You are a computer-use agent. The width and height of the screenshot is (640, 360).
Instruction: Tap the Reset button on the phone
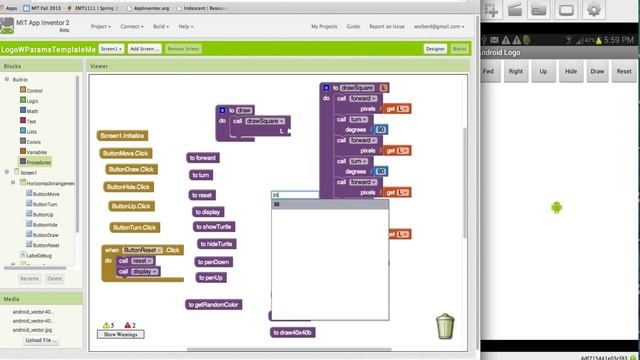pos(624,71)
